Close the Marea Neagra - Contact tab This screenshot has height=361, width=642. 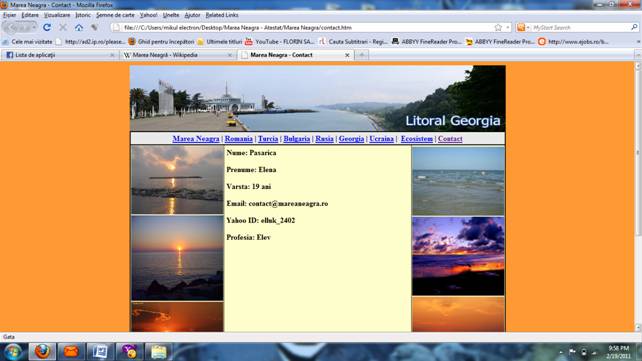[x=347, y=55]
